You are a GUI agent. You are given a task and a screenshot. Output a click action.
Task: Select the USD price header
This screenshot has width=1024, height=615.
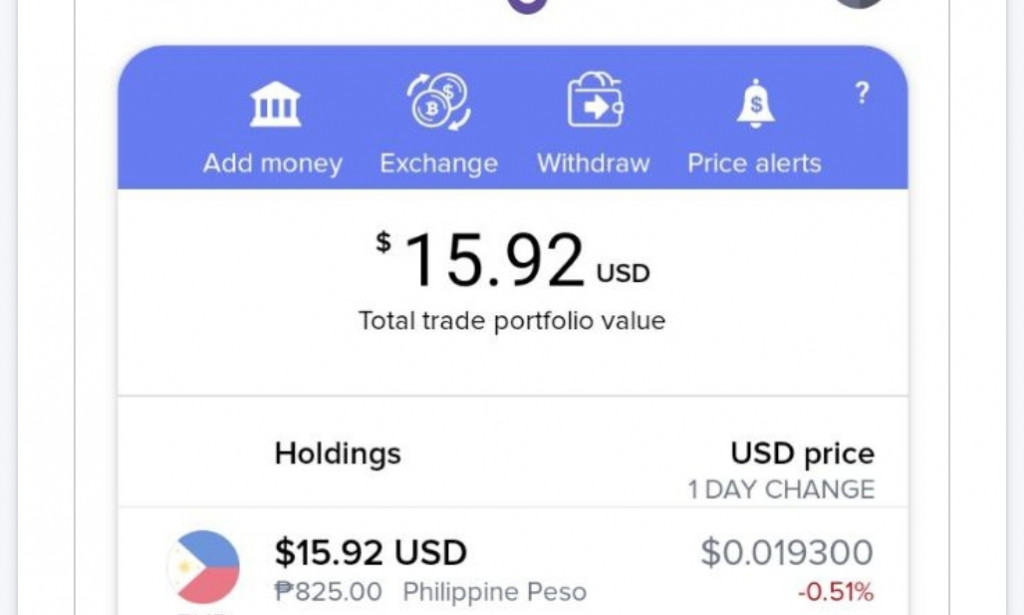(x=802, y=453)
